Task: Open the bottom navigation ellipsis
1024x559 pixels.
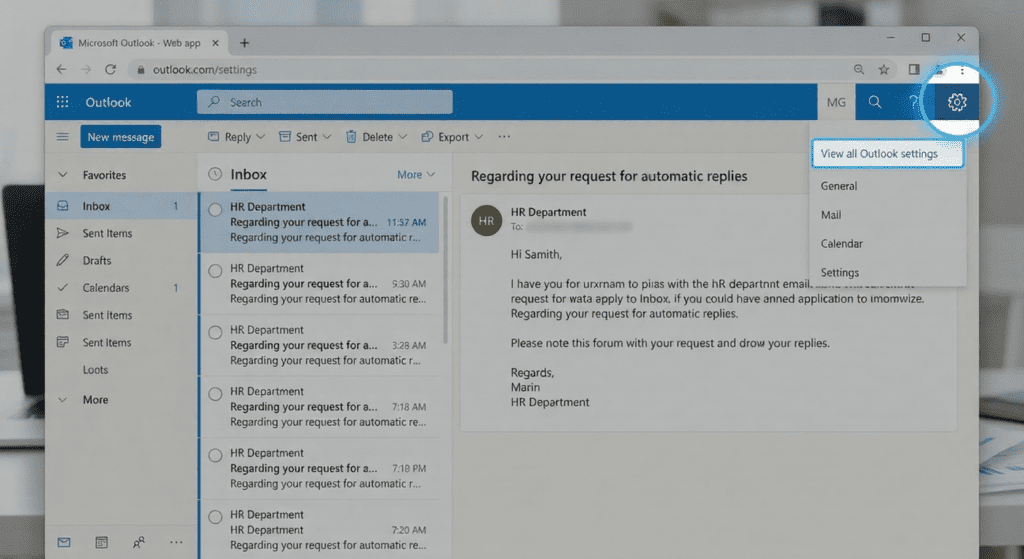Action: (176, 542)
